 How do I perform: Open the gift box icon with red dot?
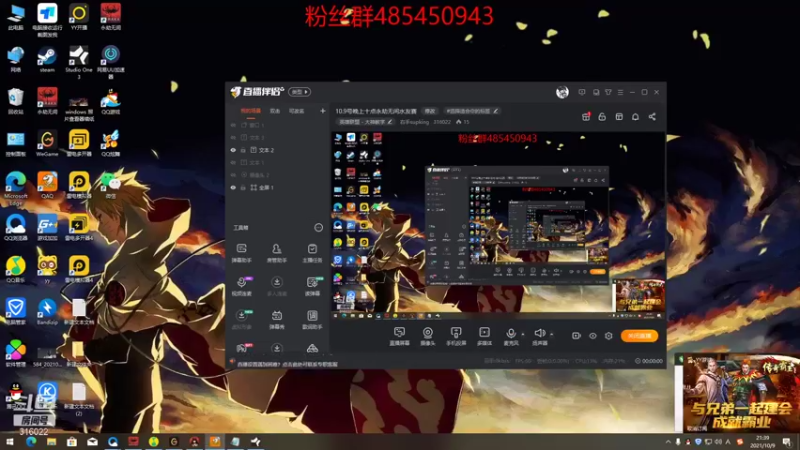tap(586, 117)
